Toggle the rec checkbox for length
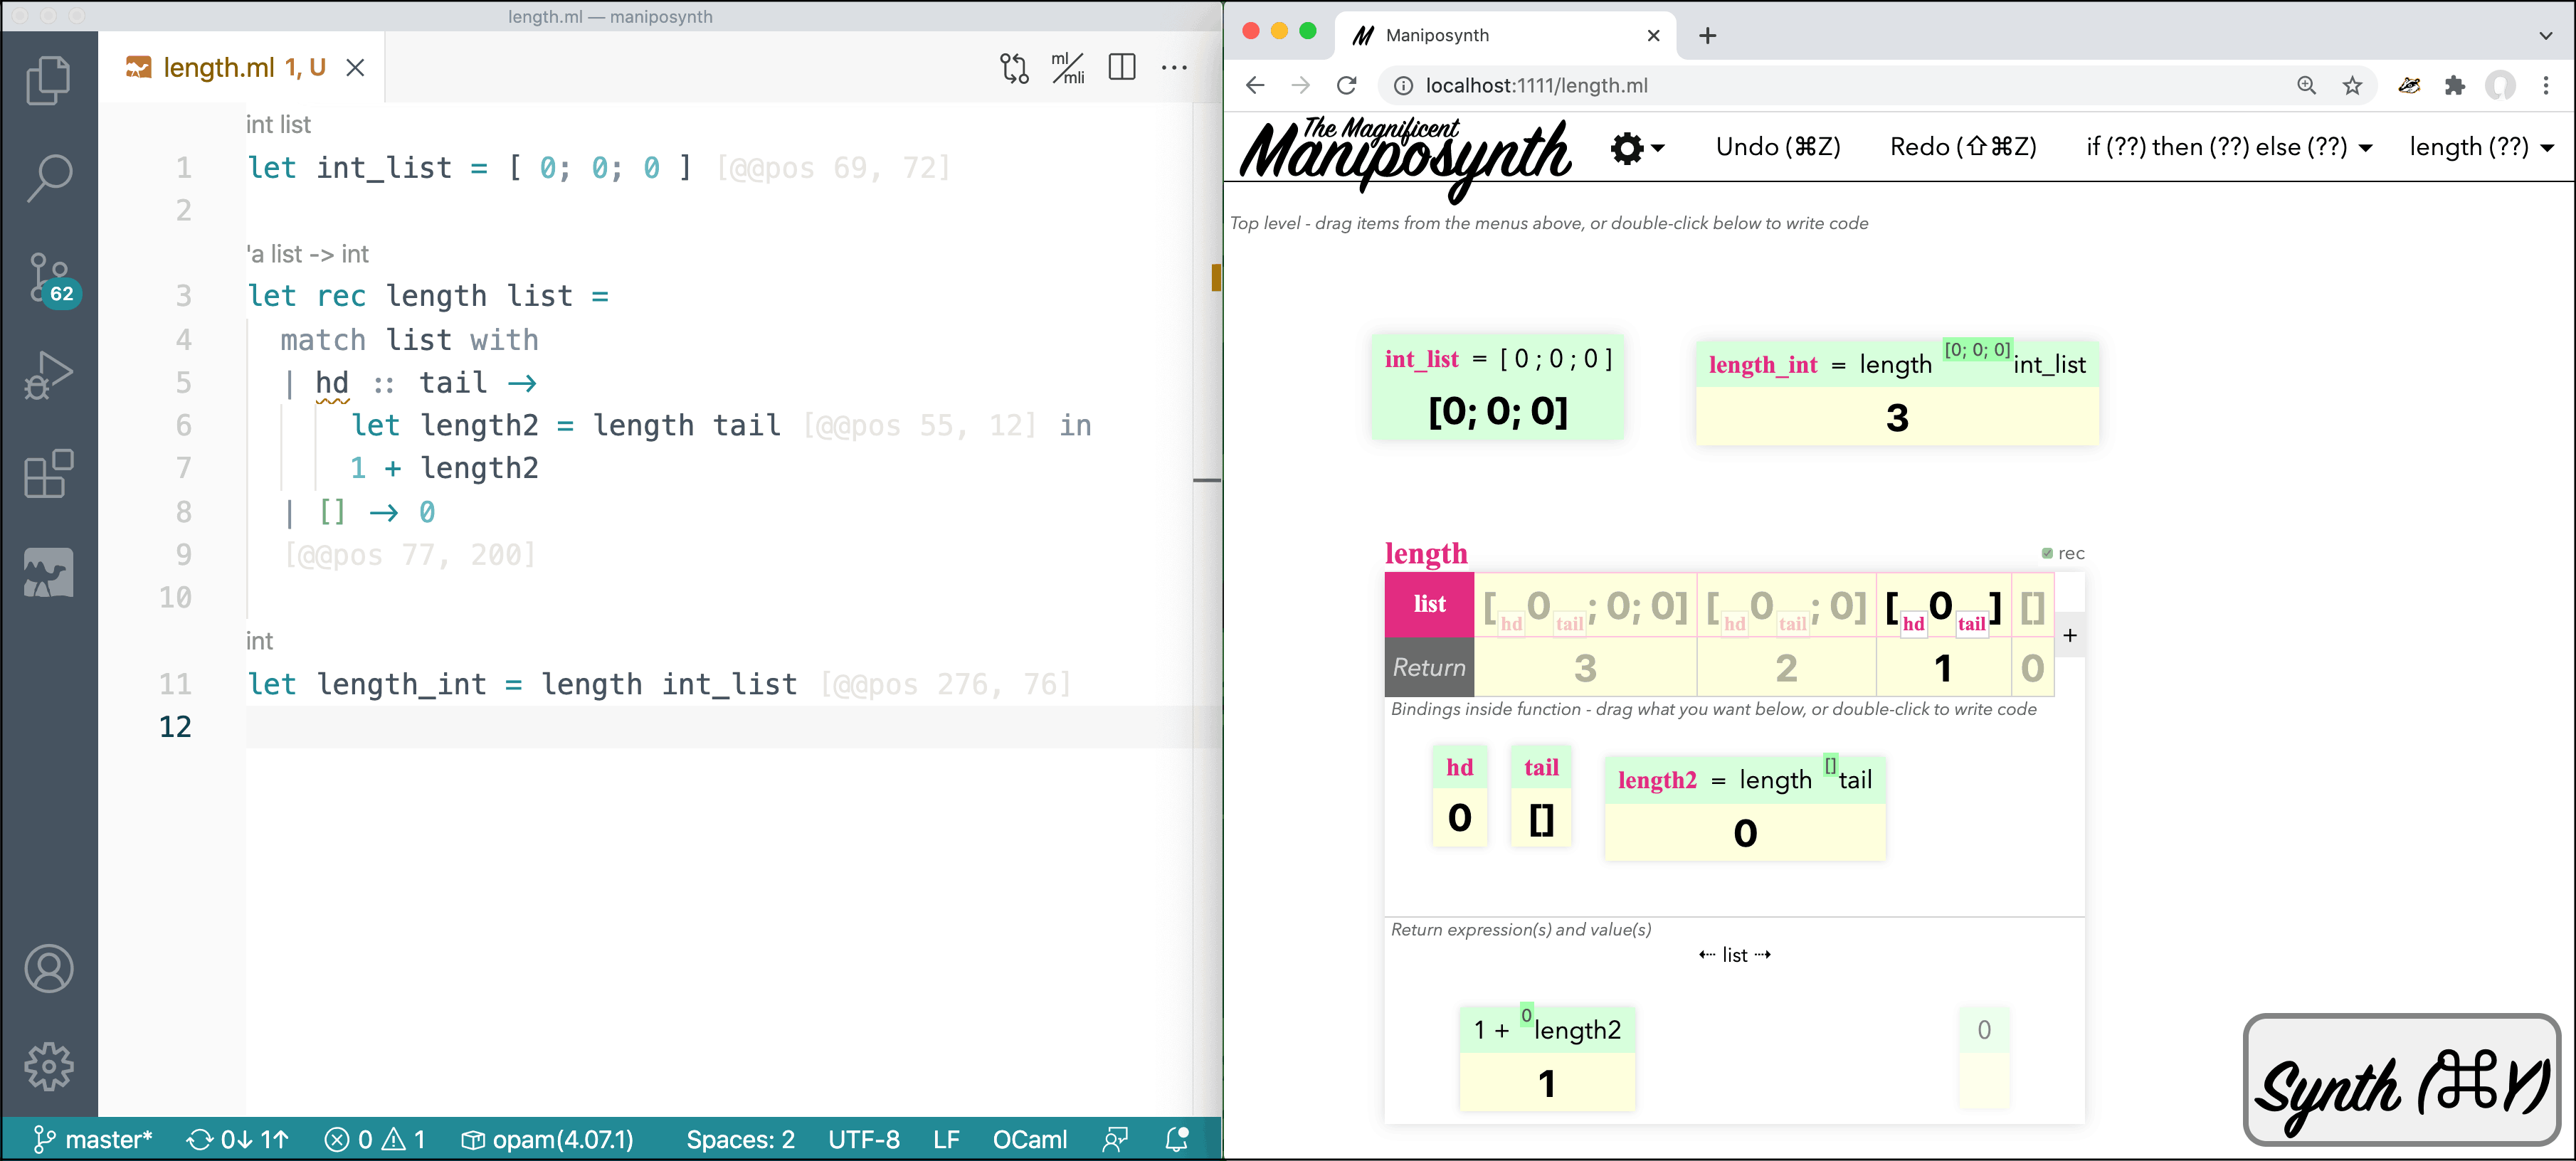This screenshot has height=1161, width=2576. (2047, 553)
